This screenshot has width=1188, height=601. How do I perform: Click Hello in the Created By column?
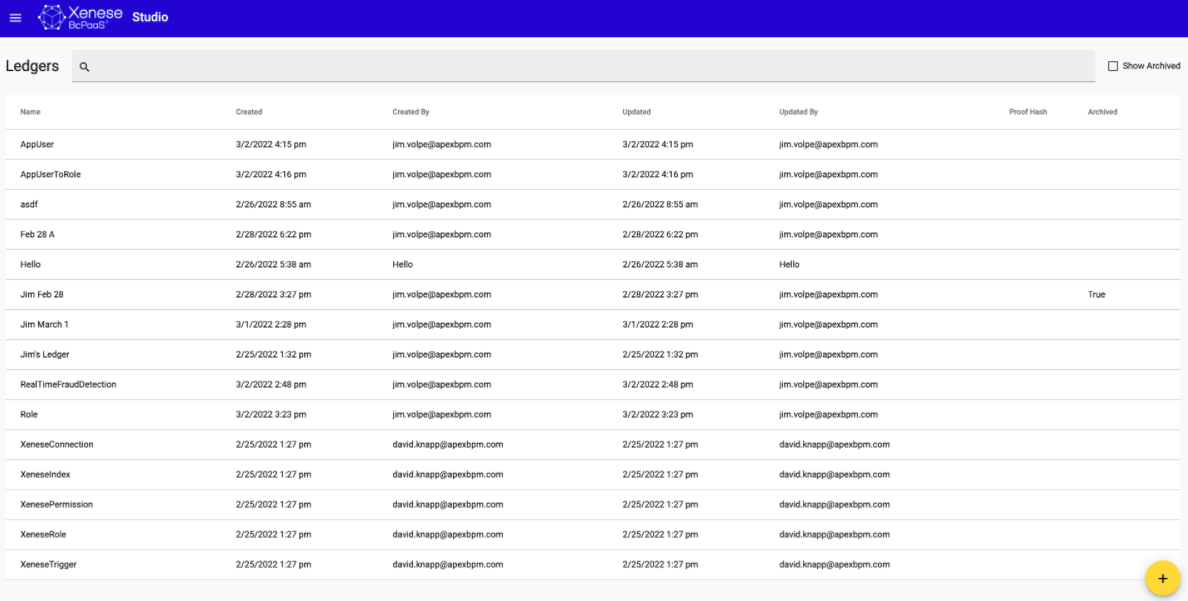[402, 265]
